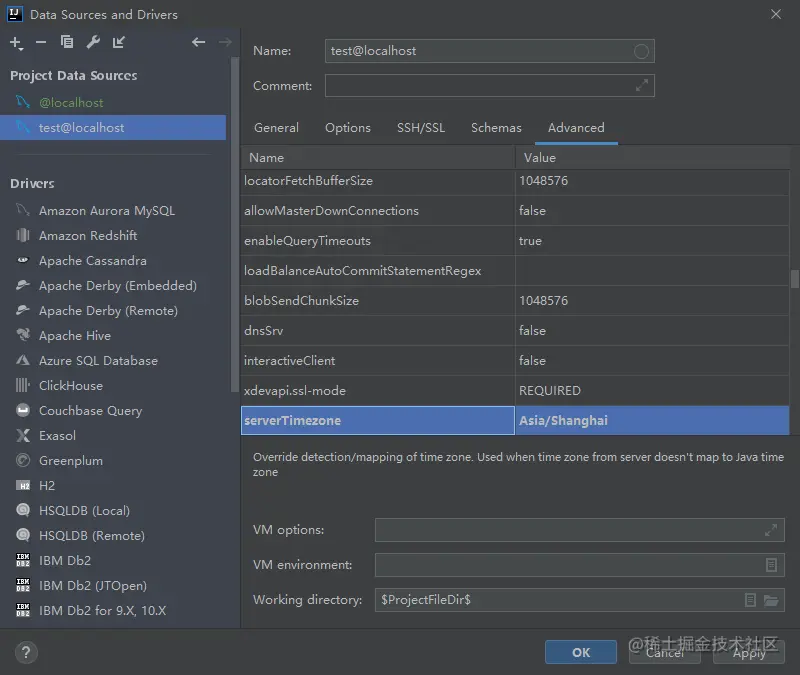Edit enableQueryTimeouts true value
The height and width of the screenshot is (675, 800).
coord(652,241)
